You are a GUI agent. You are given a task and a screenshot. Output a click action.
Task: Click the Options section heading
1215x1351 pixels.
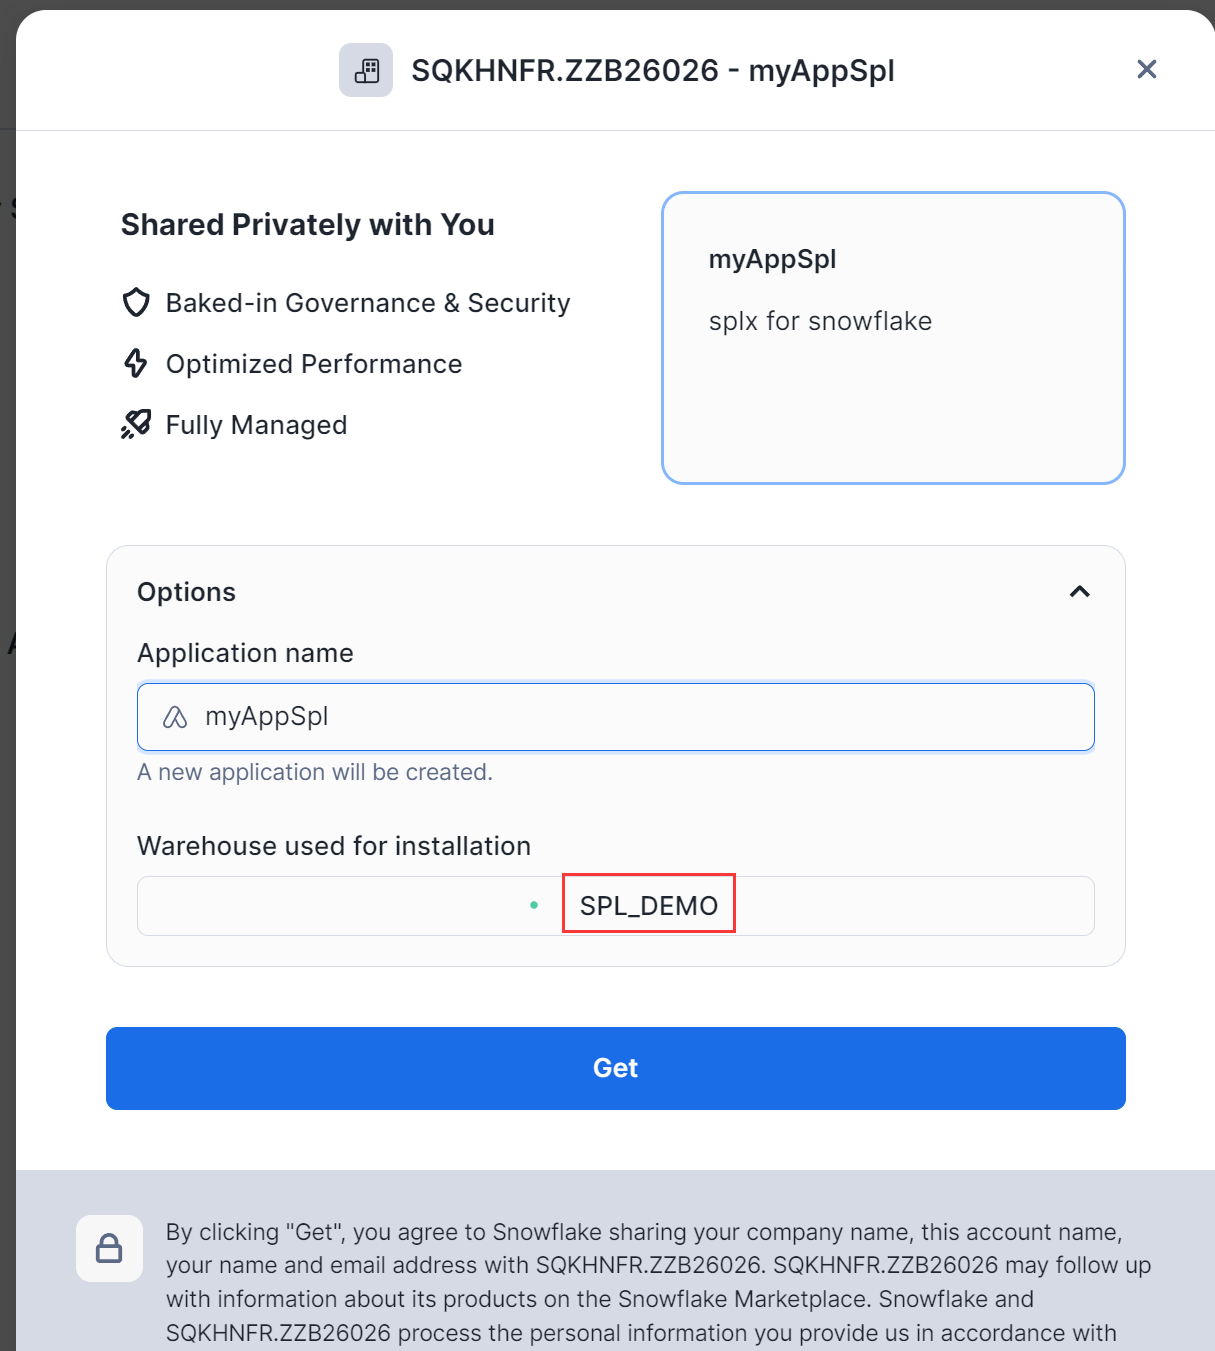tap(186, 592)
